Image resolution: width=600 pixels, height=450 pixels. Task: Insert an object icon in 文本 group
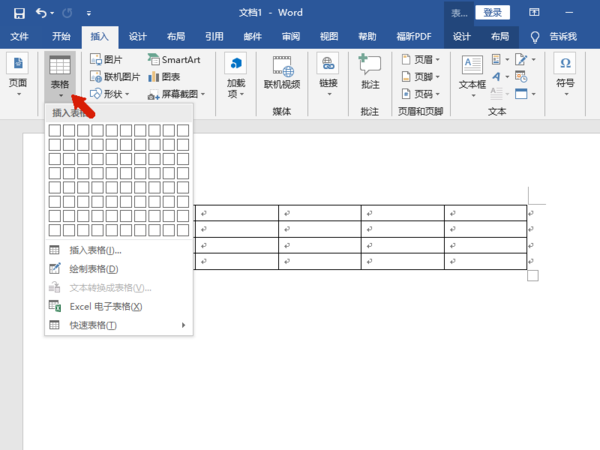[525, 94]
